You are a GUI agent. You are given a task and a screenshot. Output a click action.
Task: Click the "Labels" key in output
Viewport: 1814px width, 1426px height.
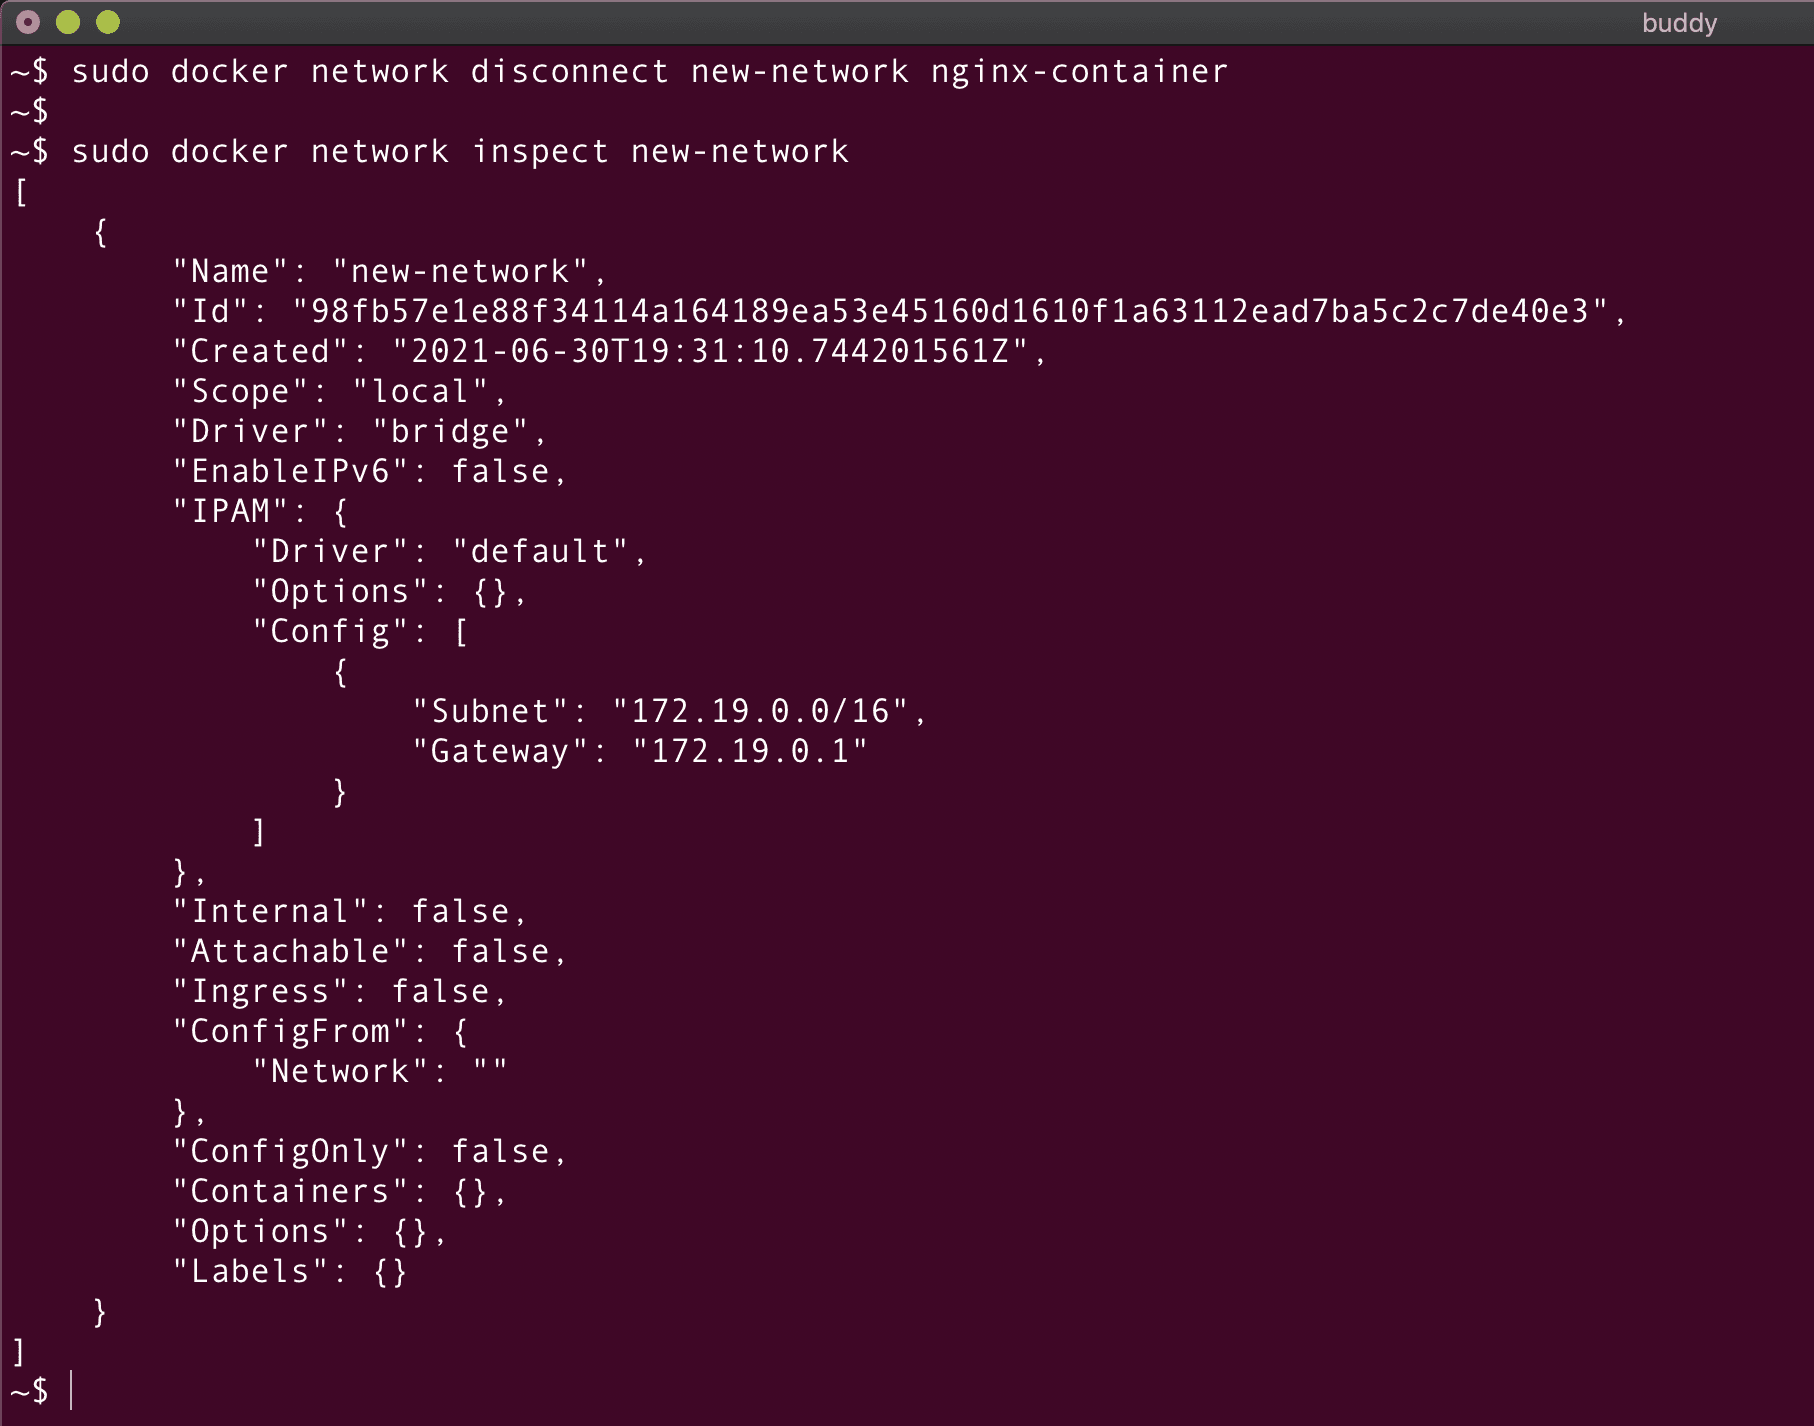[250, 1271]
